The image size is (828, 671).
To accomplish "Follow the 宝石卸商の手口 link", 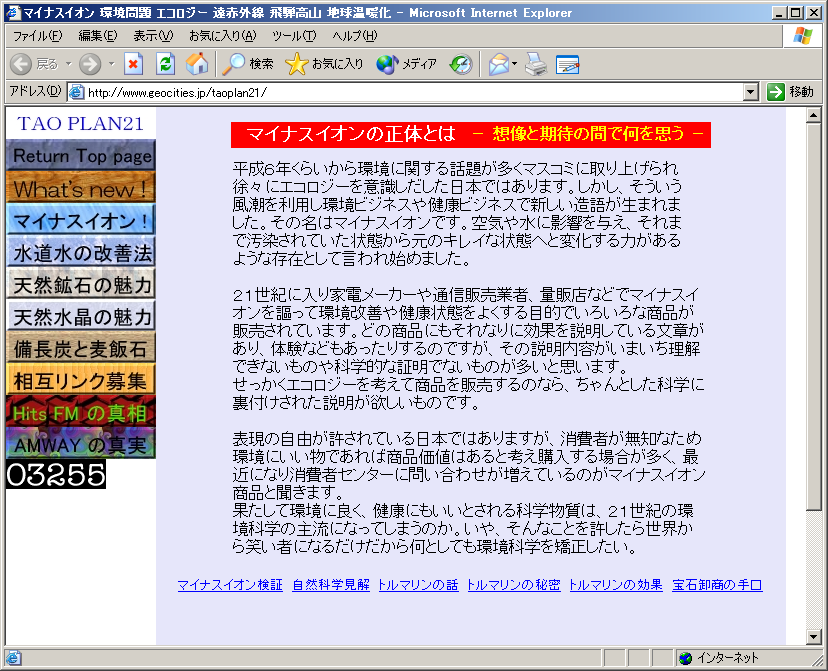I will (x=717, y=585).
